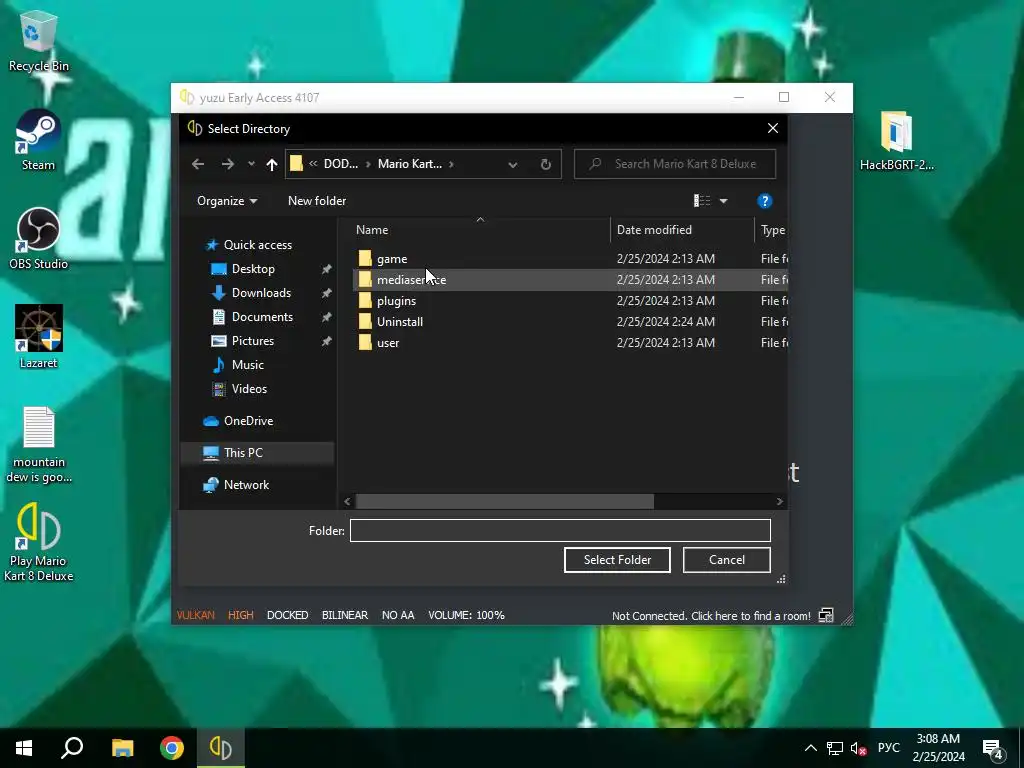The image size is (1024, 768).
Task: Click in the Folder name input field
Action: (x=560, y=530)
